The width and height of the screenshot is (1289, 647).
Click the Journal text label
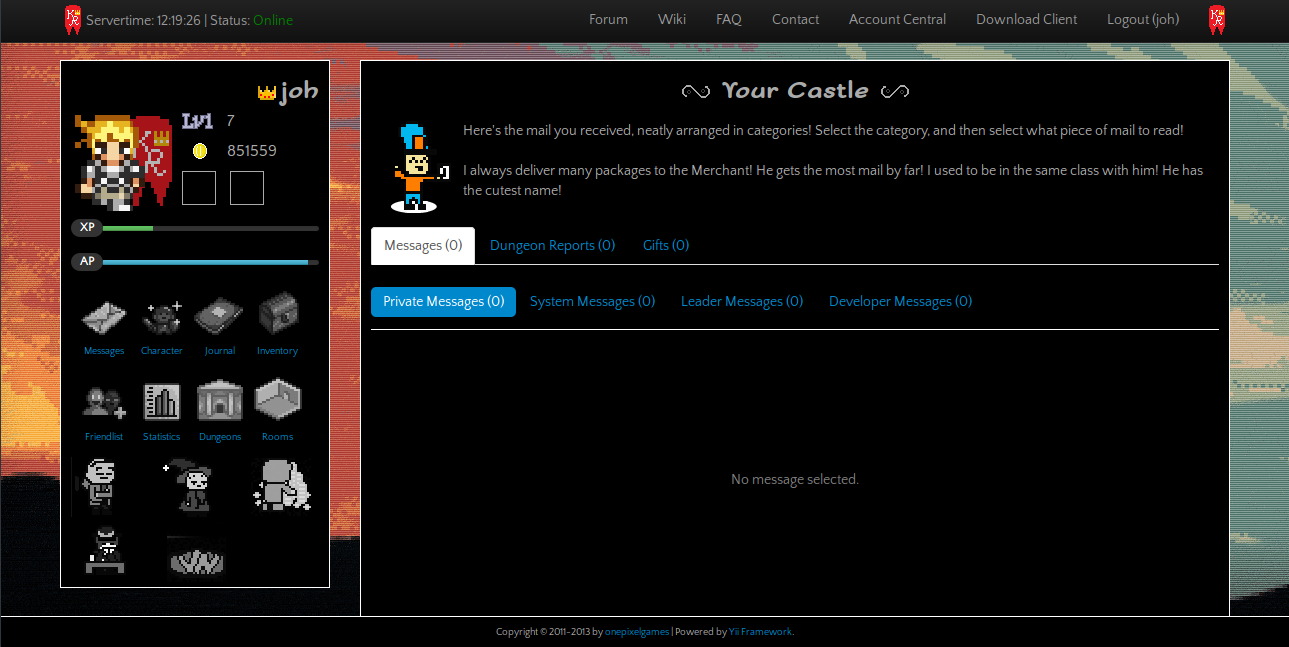pos(220,351)
